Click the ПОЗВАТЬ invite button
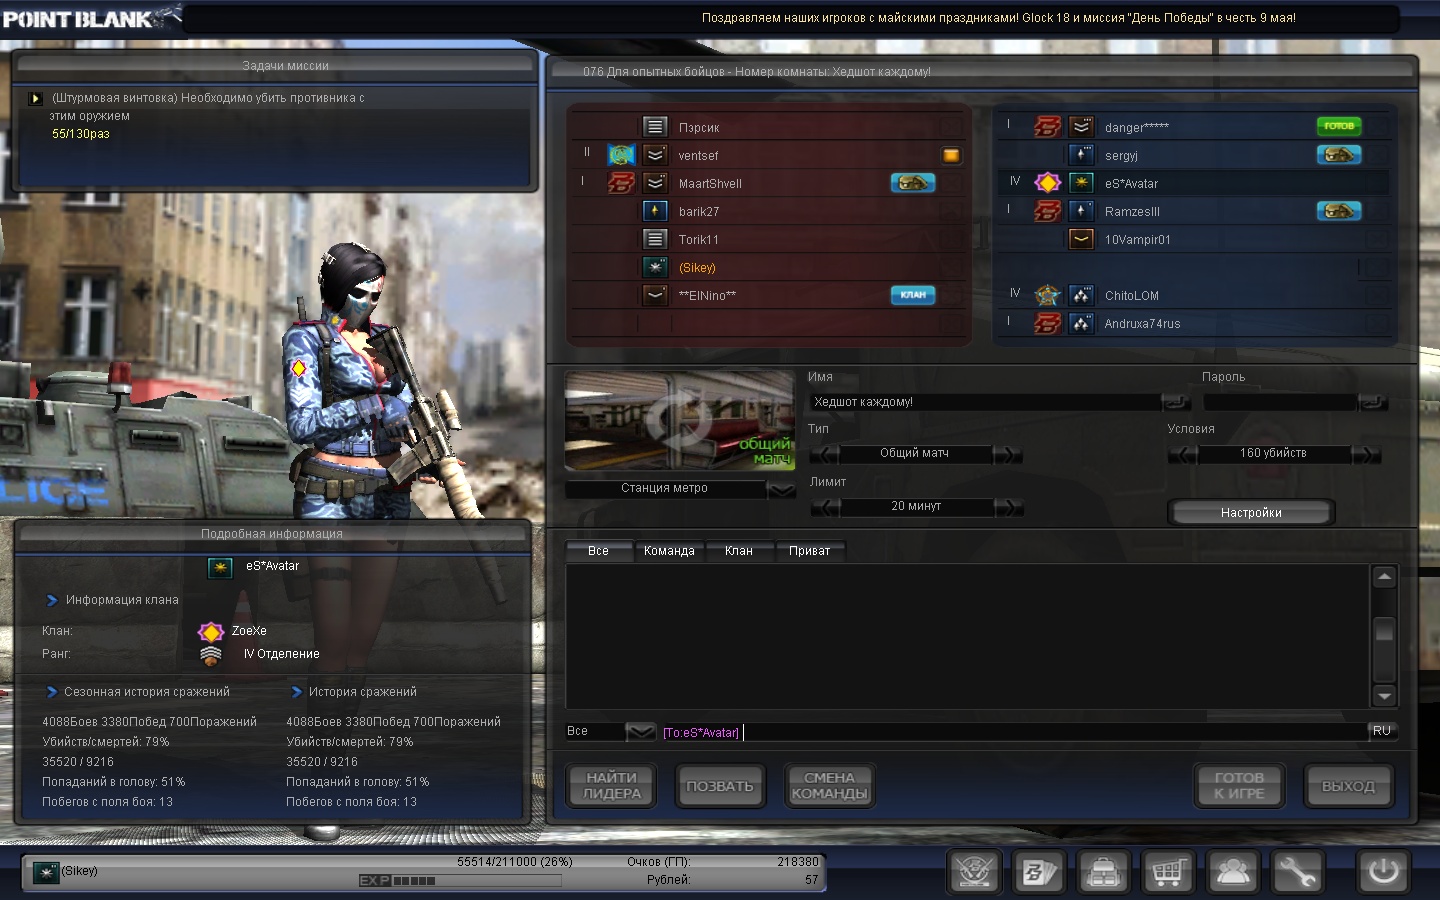Screen dimensions: 1440x900 point(720,786)
